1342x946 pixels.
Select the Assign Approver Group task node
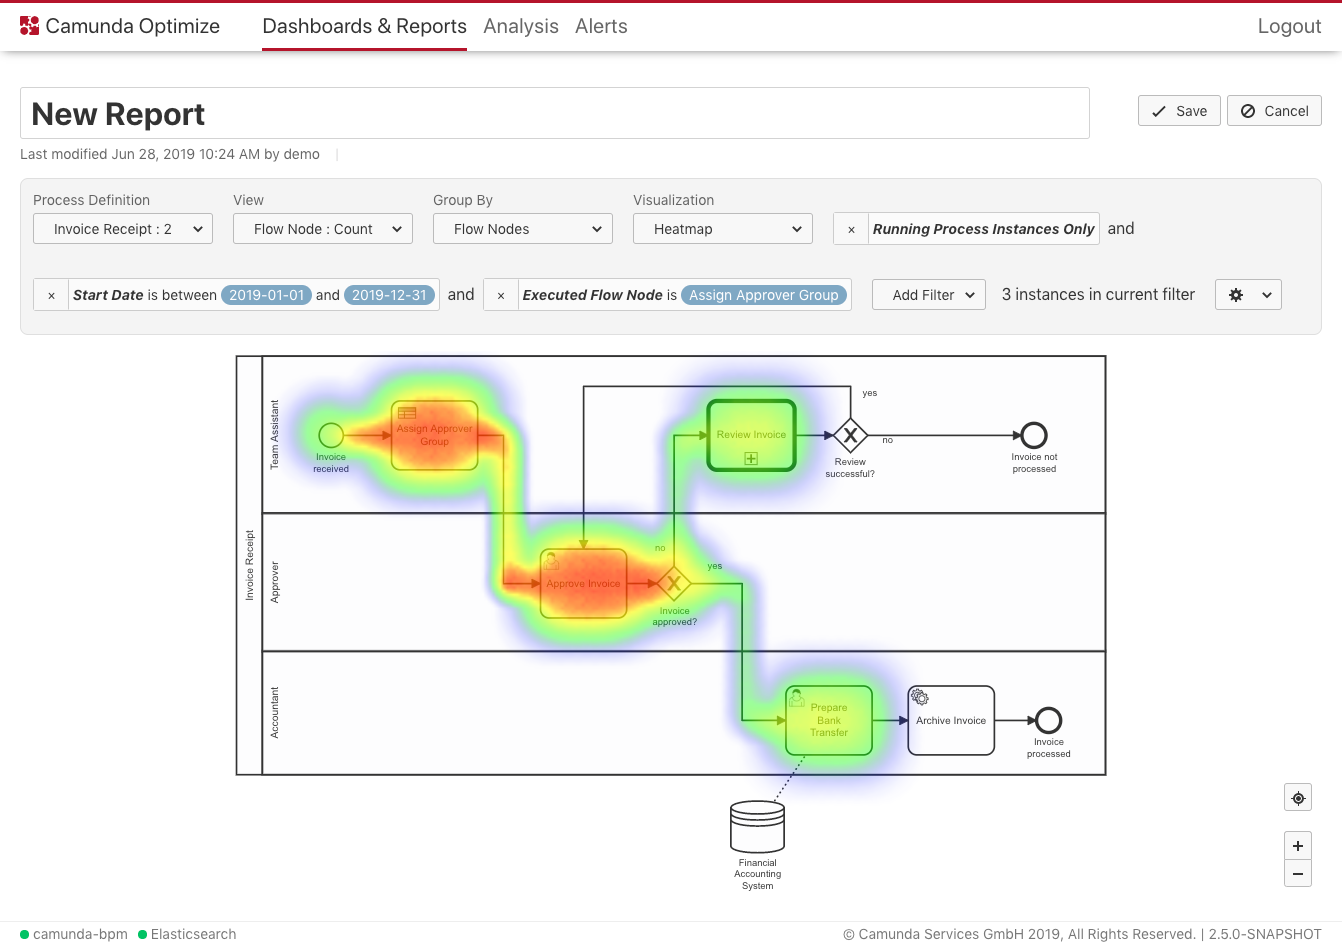click(x=435, y=435)
